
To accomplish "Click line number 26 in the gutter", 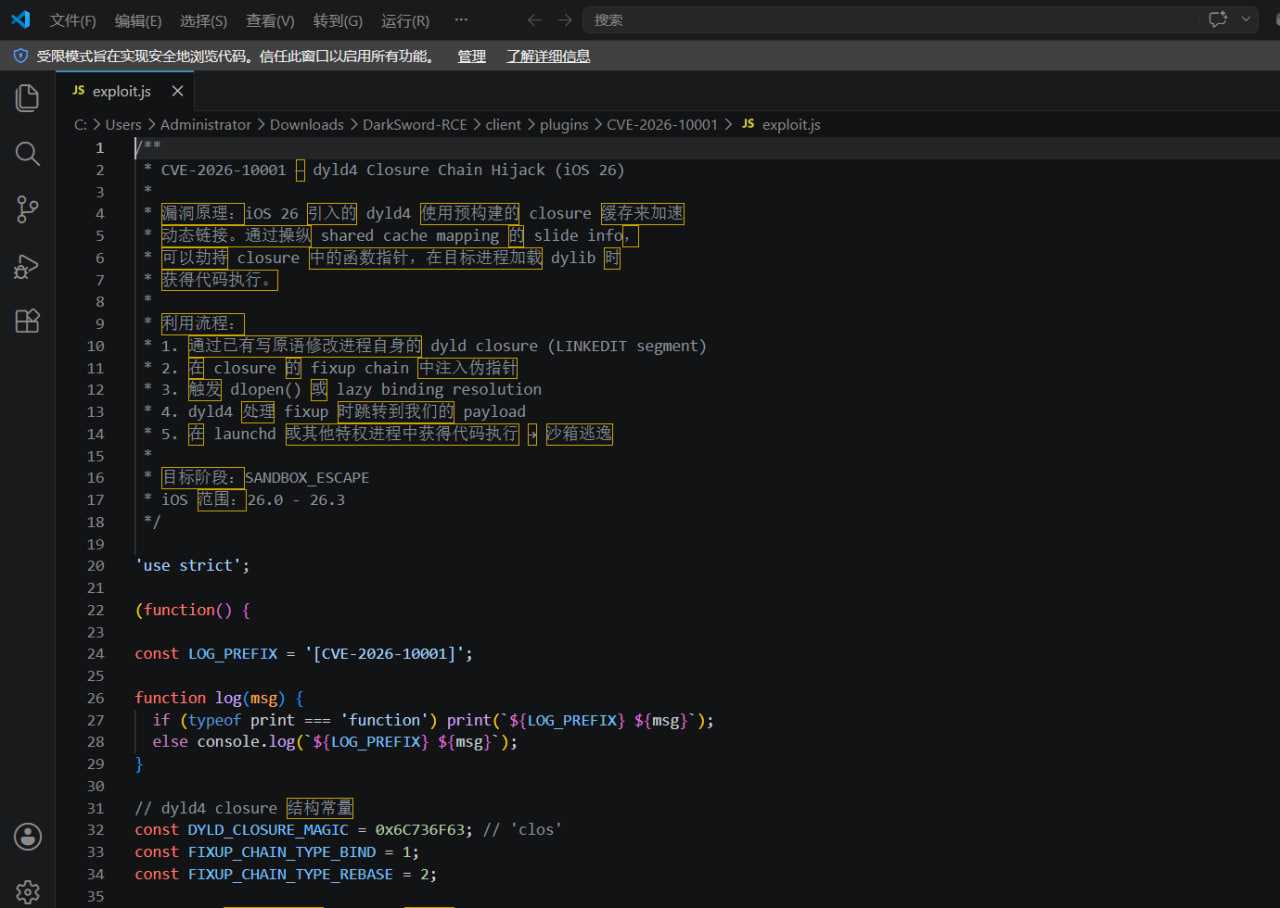I will click(x=95, y=698).
